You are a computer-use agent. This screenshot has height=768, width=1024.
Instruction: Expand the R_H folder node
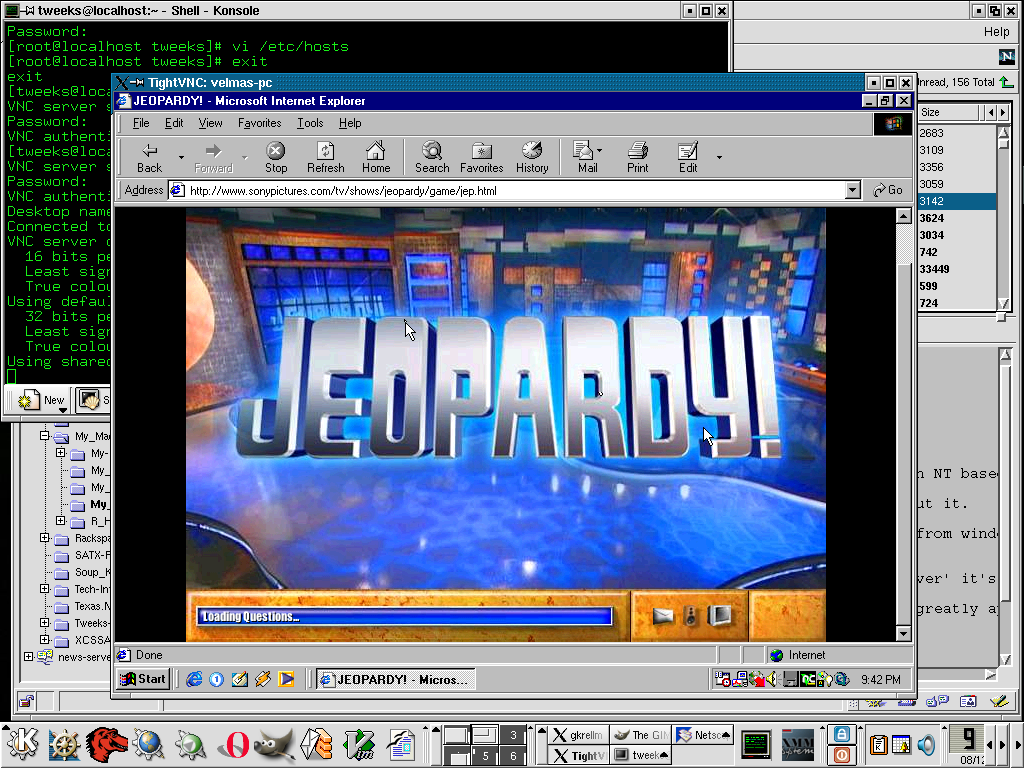61,520
